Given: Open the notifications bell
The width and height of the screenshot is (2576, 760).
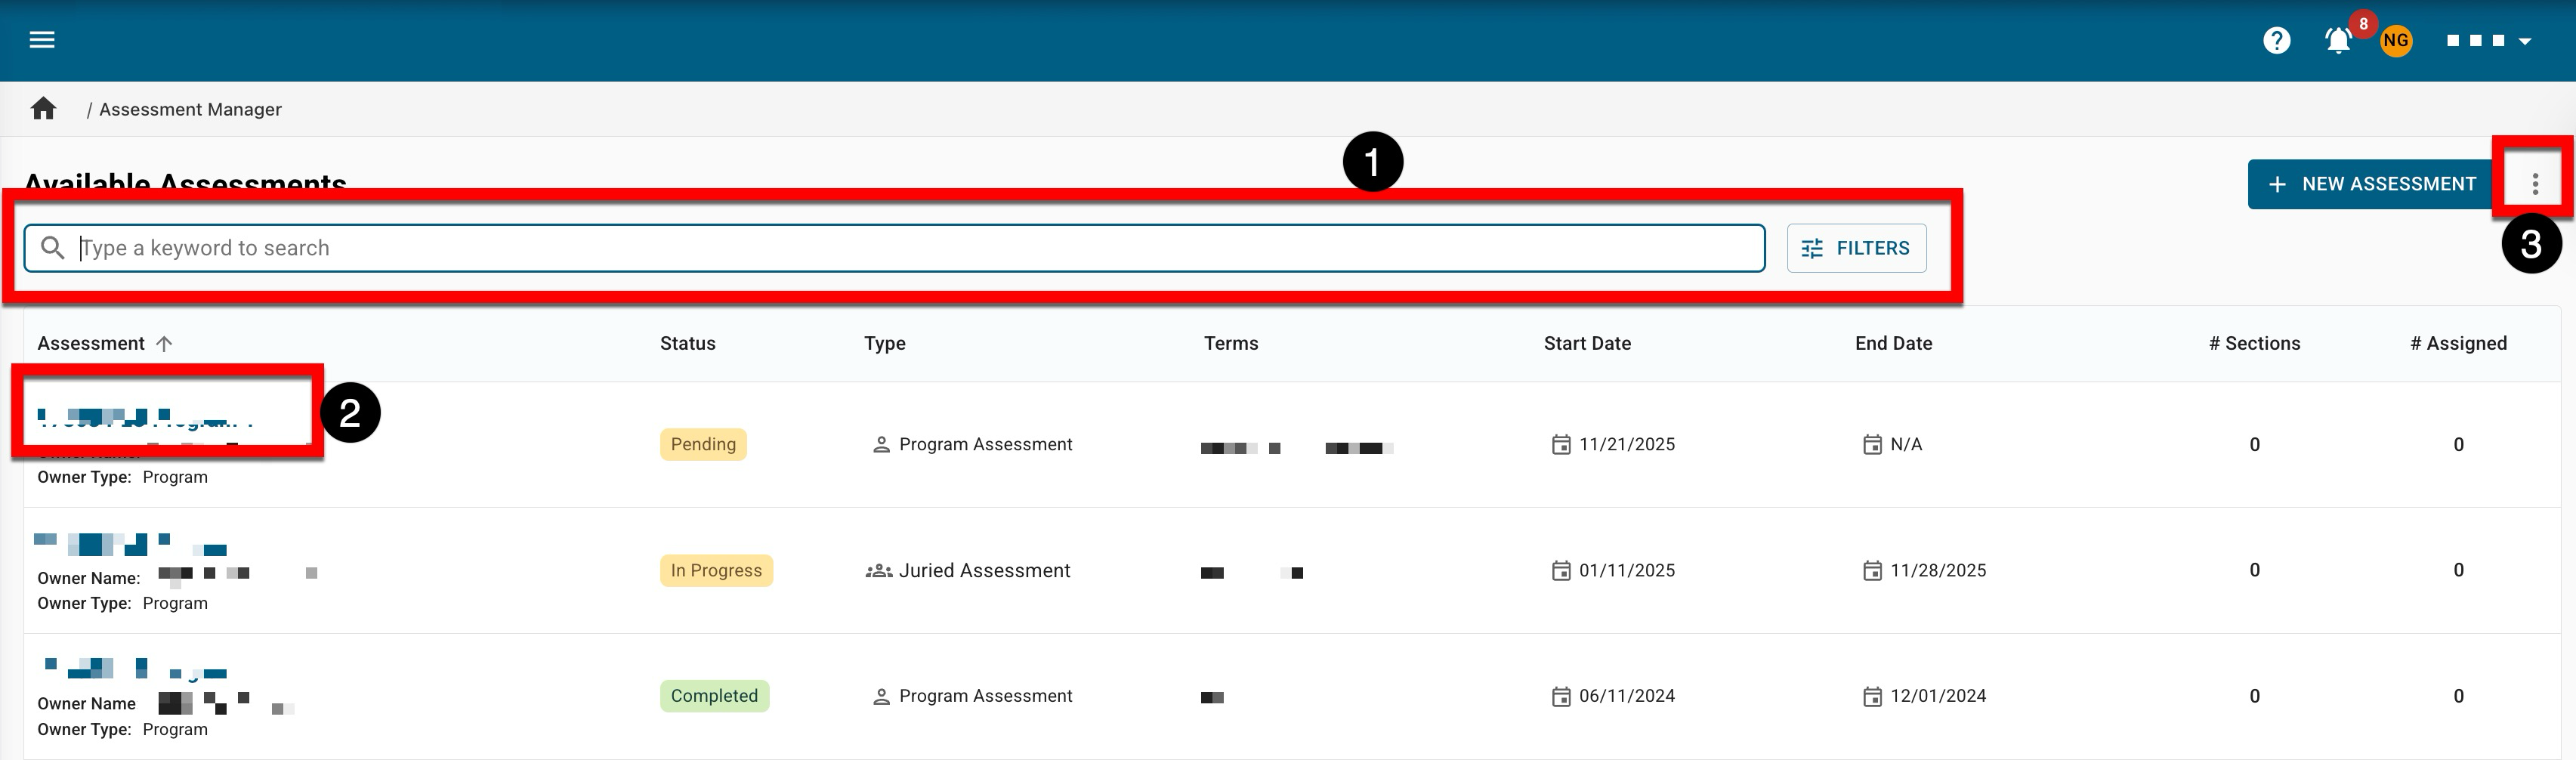Looking at the screenshot, I should (x=2337, y=41).
